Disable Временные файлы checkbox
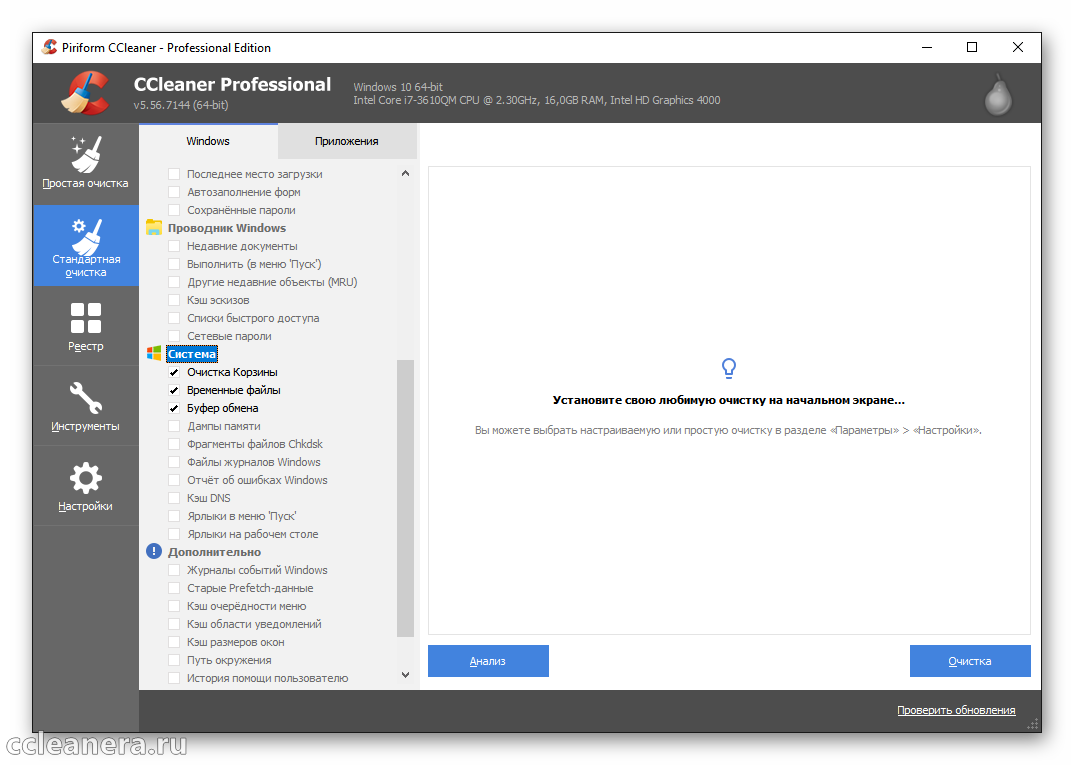This screenshot has height=765, width=1074. point(174,390)
